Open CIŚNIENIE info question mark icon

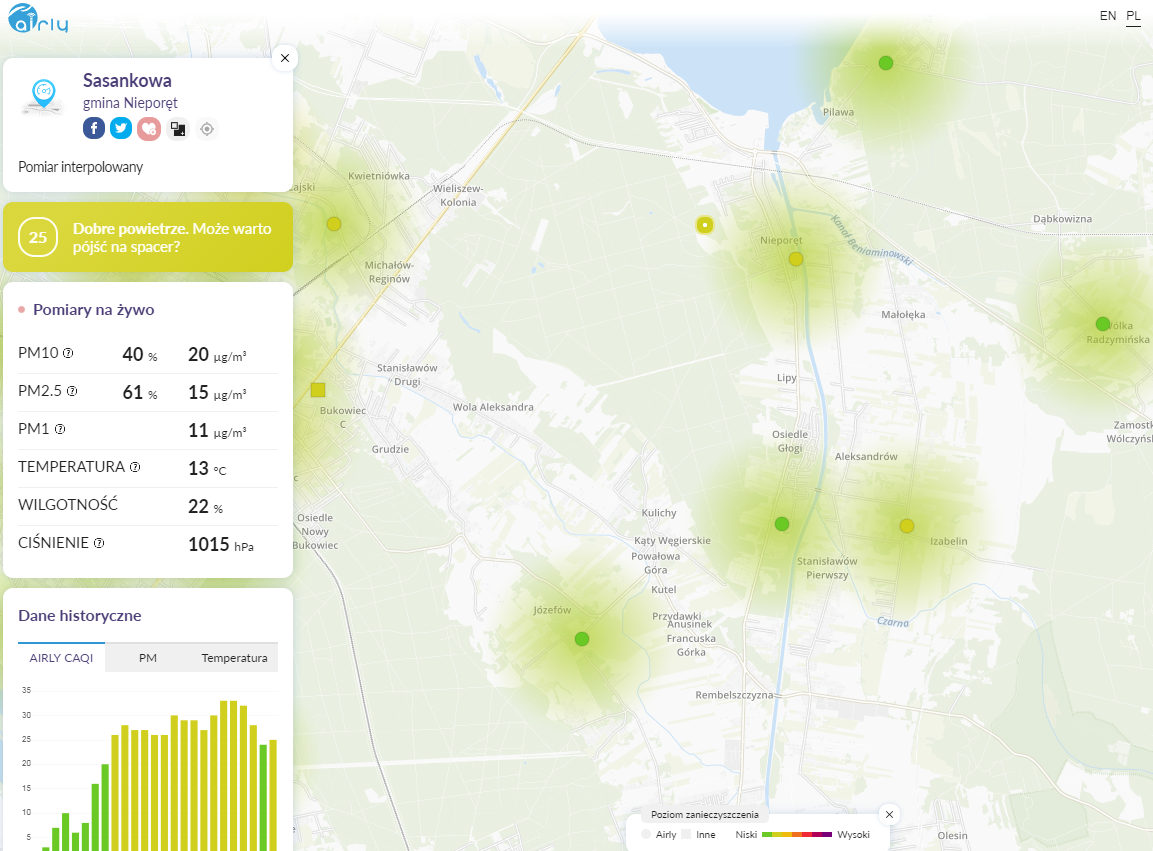tap(99, 543)
